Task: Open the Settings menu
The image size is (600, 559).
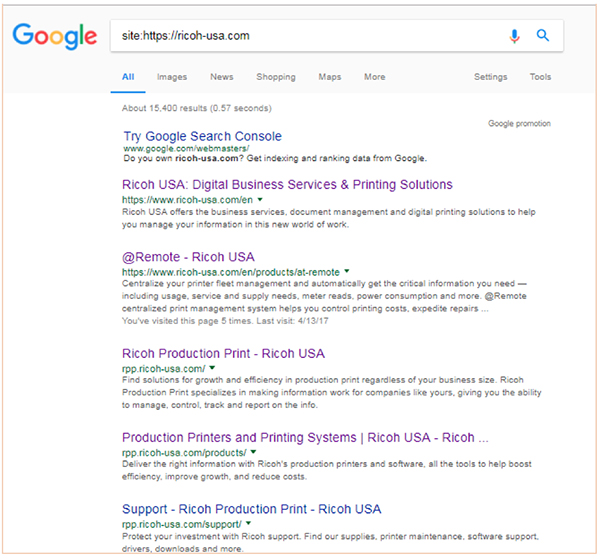Action: [490, 77]
